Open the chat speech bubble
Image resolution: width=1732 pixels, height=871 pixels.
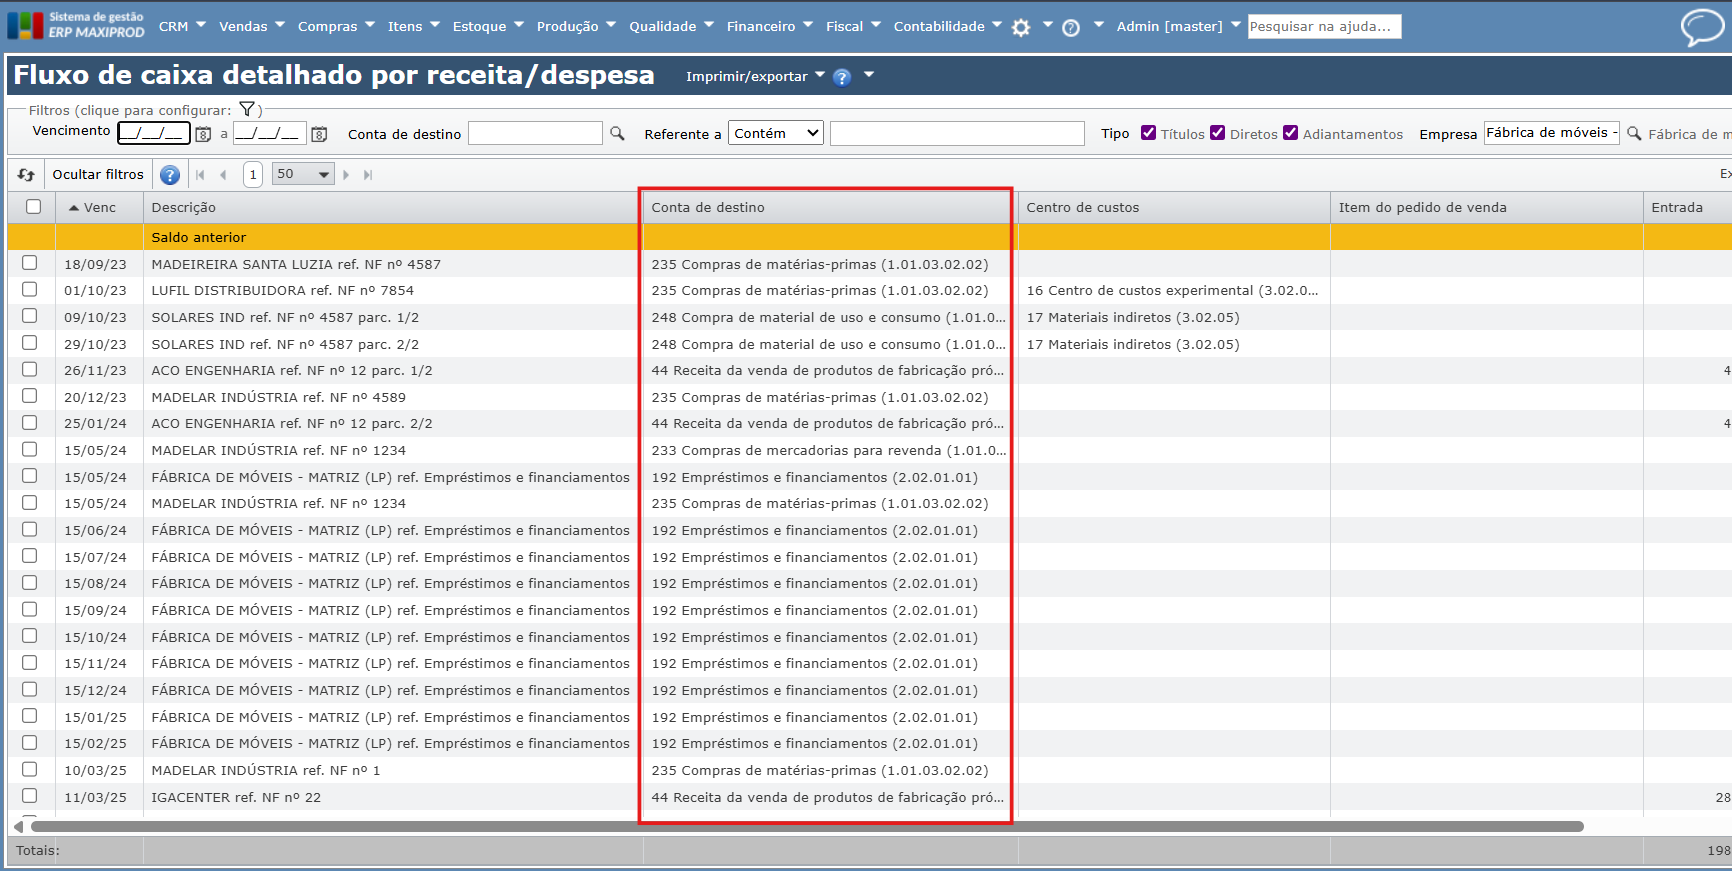coord(1701,27)
